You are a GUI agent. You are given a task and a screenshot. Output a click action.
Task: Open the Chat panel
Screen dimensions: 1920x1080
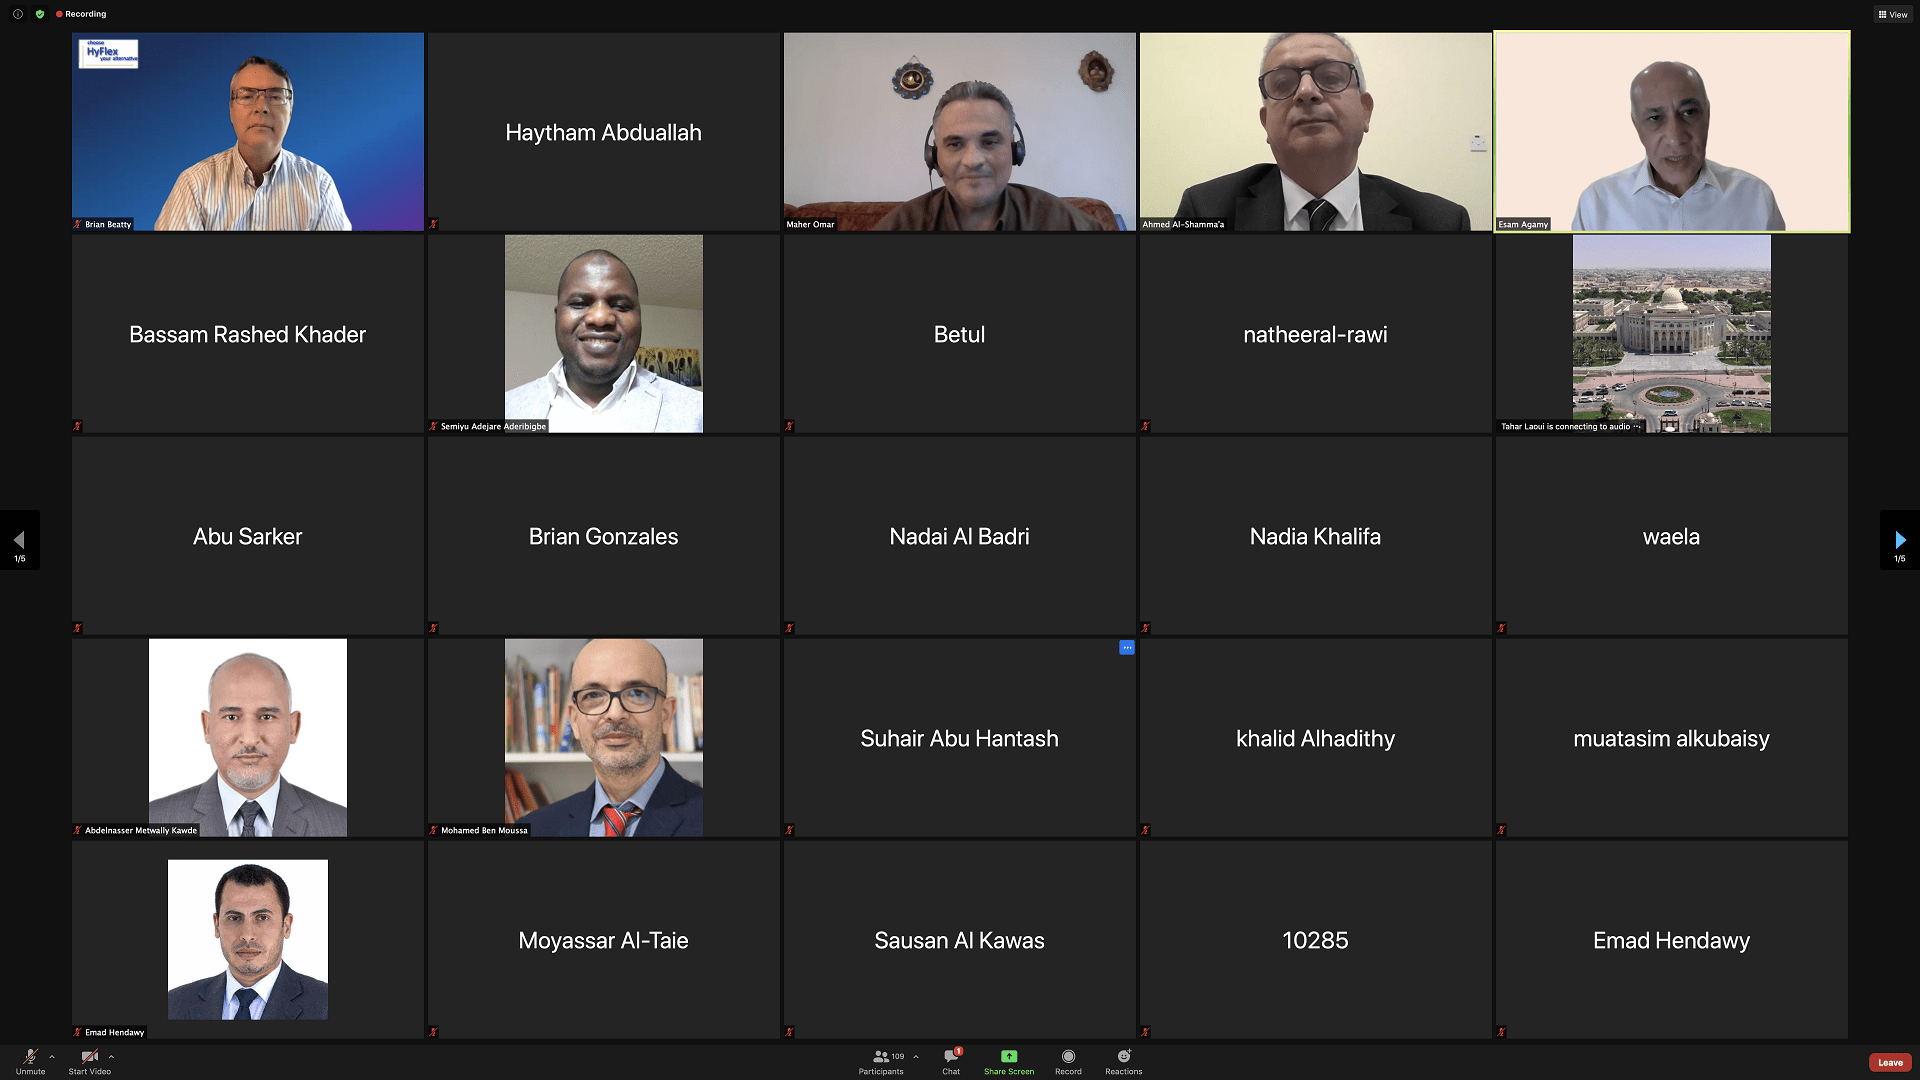pos(951,1057)
